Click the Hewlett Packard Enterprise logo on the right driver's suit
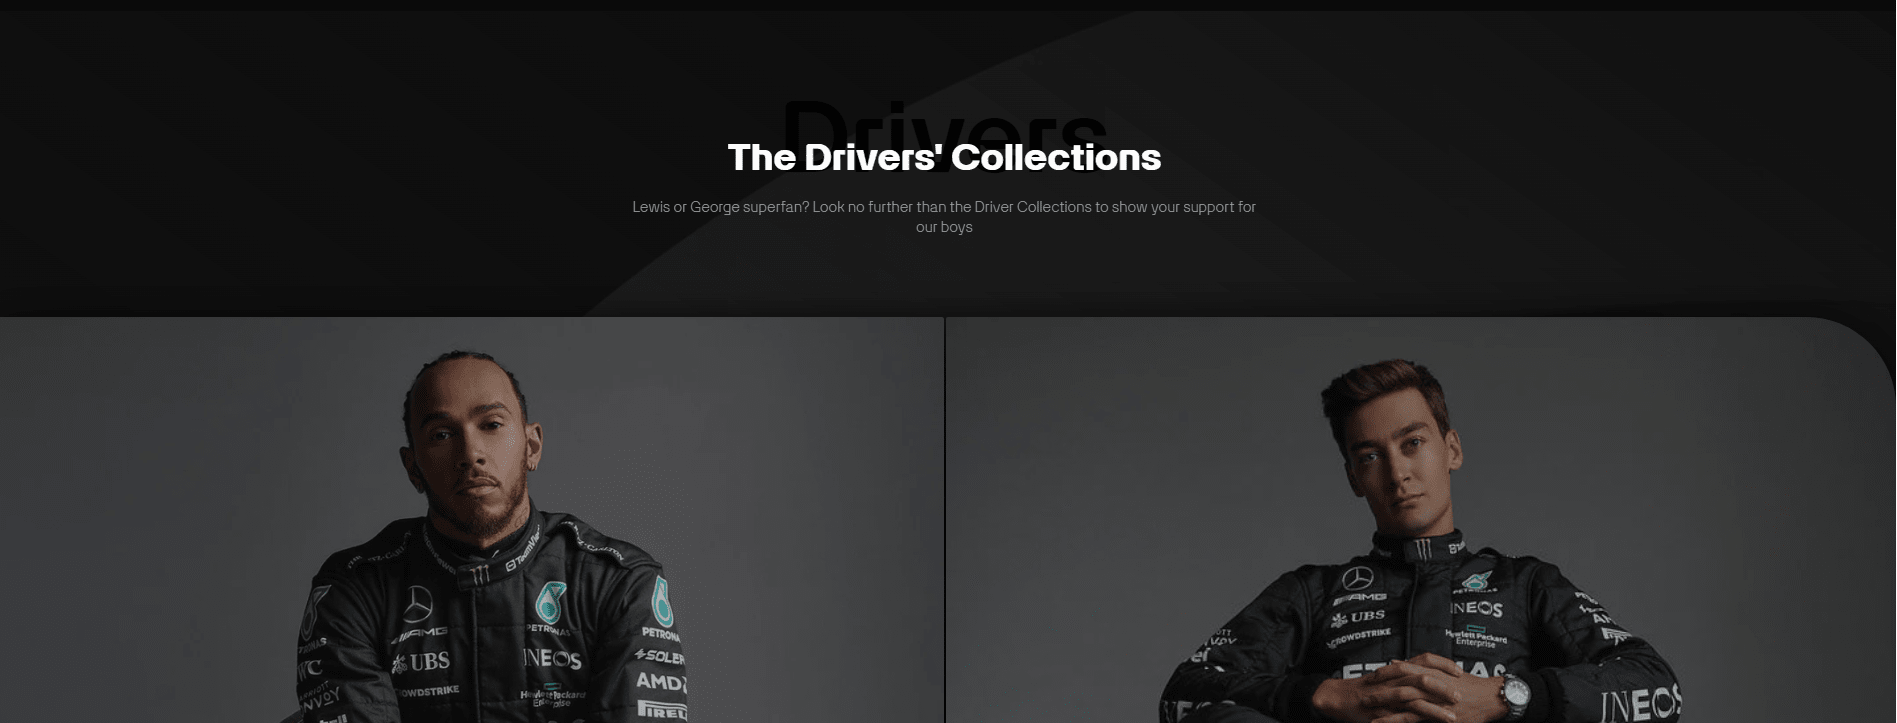 coord(1476,638)
